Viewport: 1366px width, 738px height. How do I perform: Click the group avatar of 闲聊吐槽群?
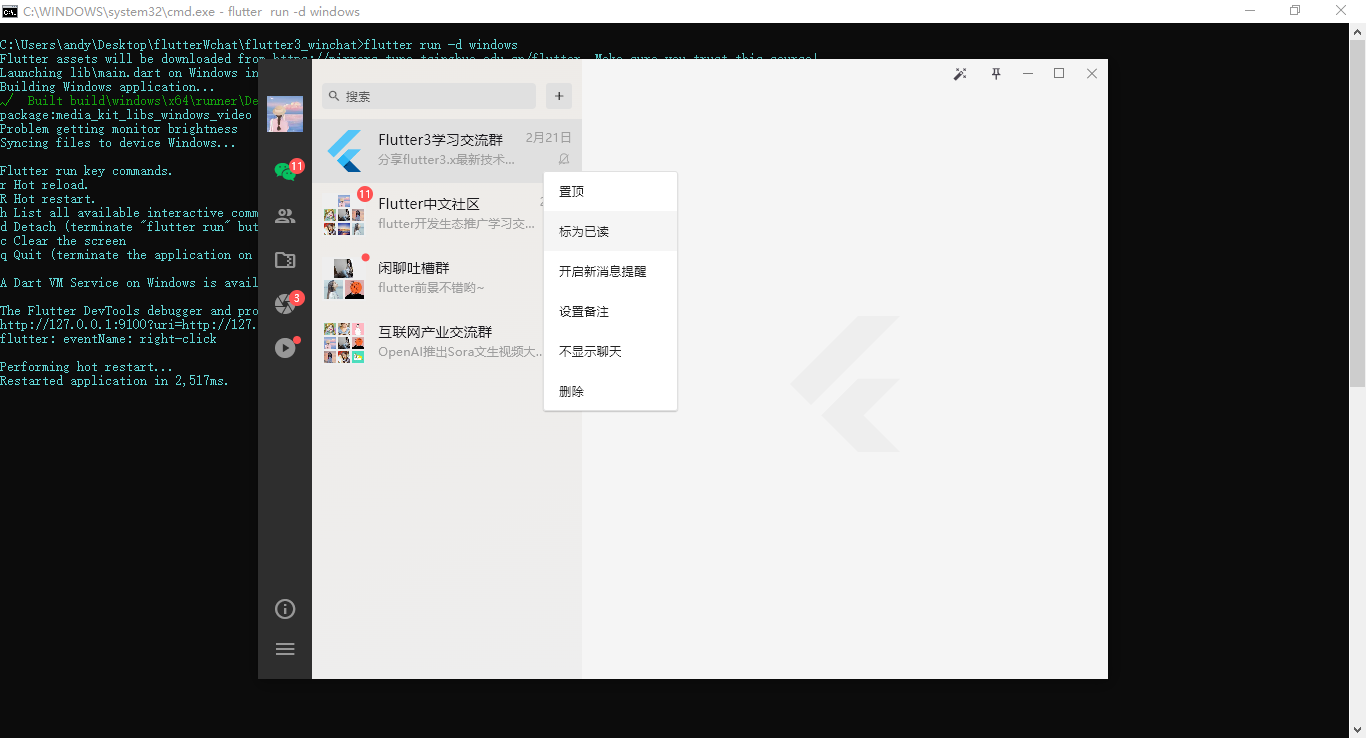pyautogui.click(x=344, y=279)
